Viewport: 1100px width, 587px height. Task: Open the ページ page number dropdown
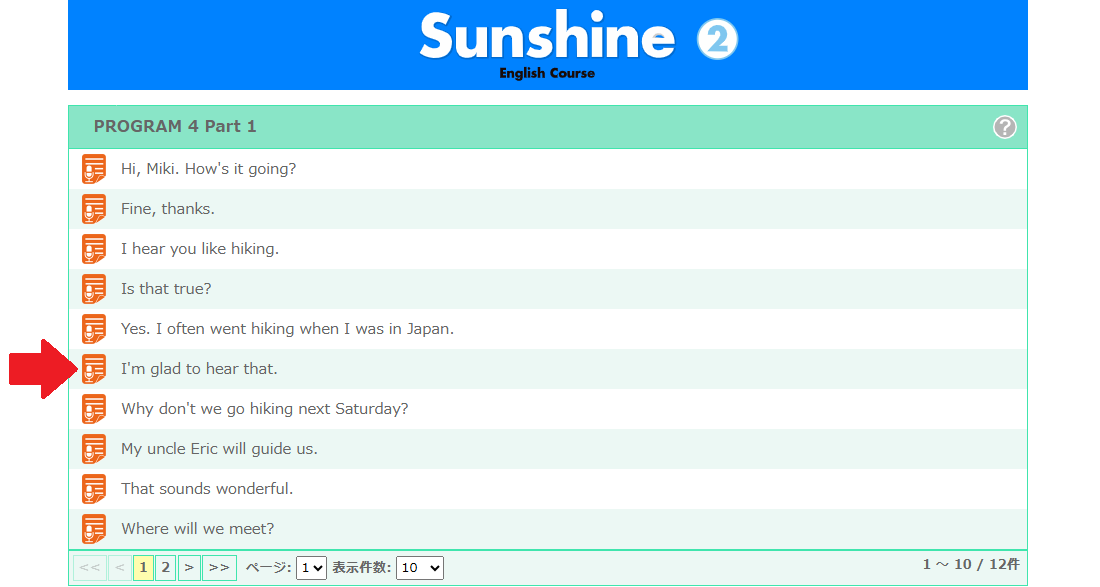311,568
